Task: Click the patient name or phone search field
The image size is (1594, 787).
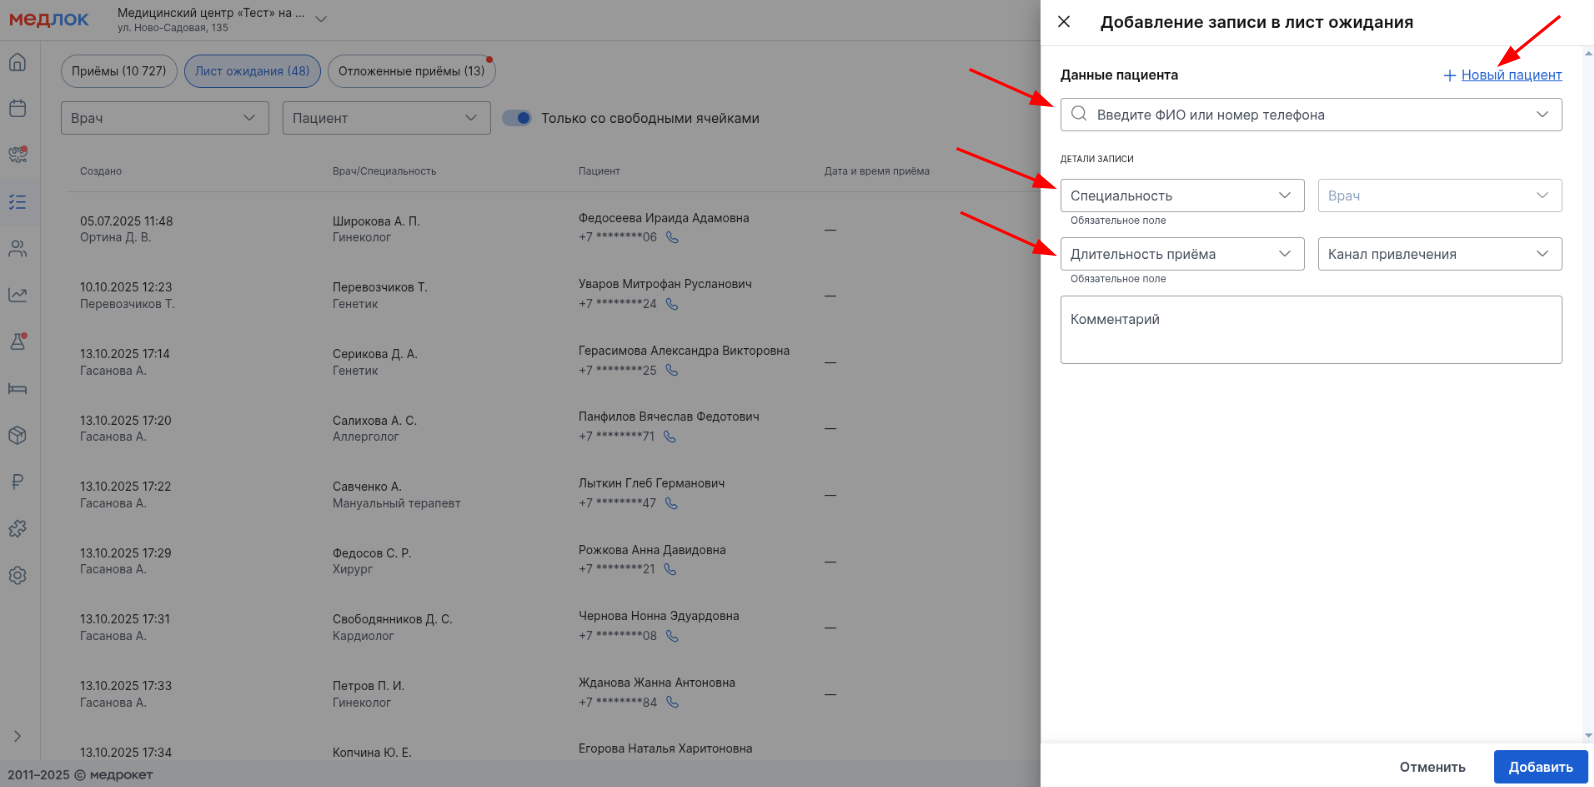Action: point(1300,115)
